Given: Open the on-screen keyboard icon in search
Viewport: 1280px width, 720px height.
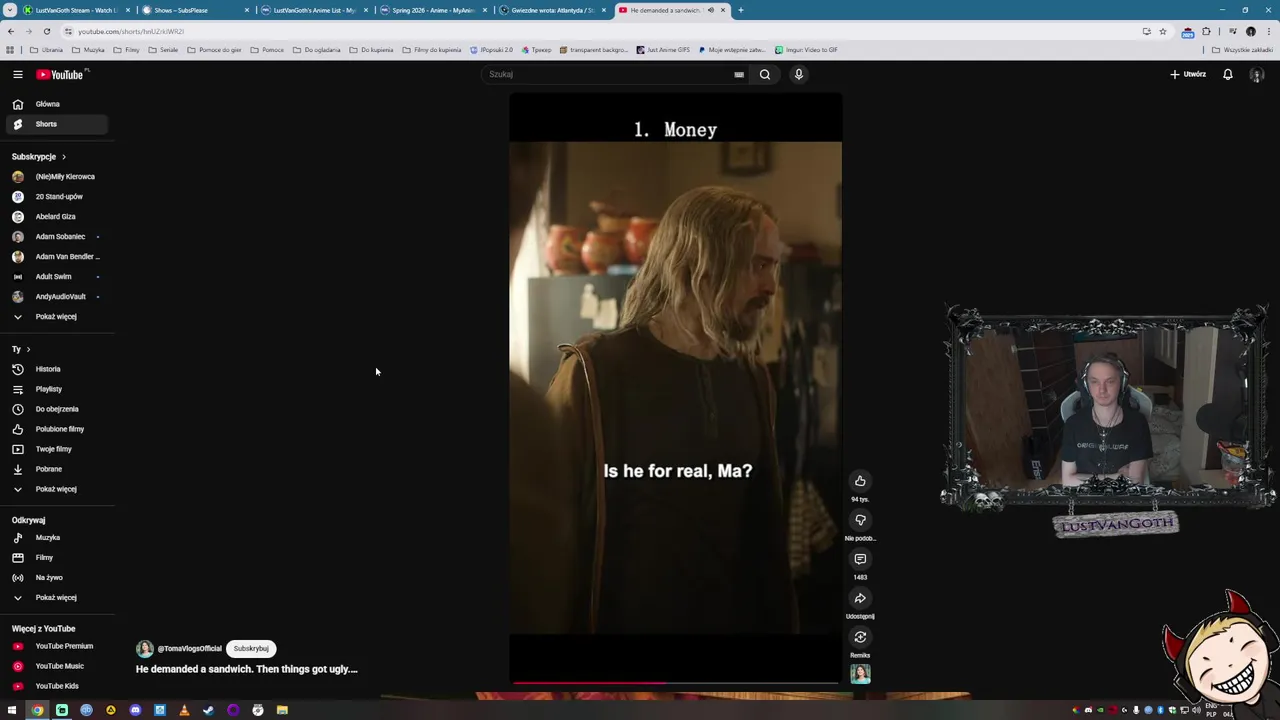Looking at the screenshot, I should (x=739, y=74).
